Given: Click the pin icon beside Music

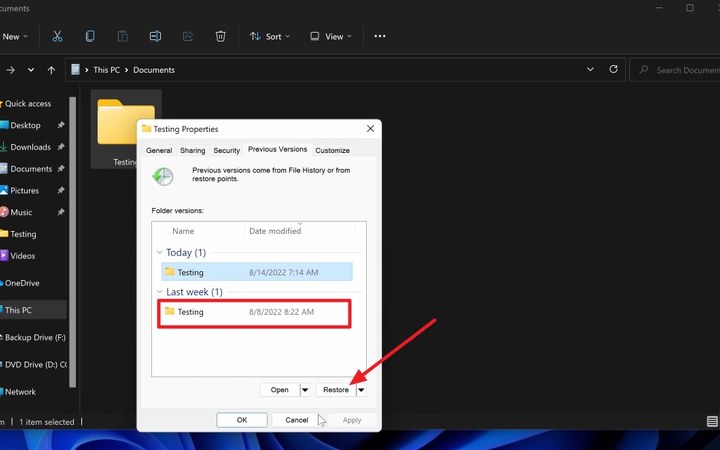Looking at the screenshot, I should click(61, 212).
